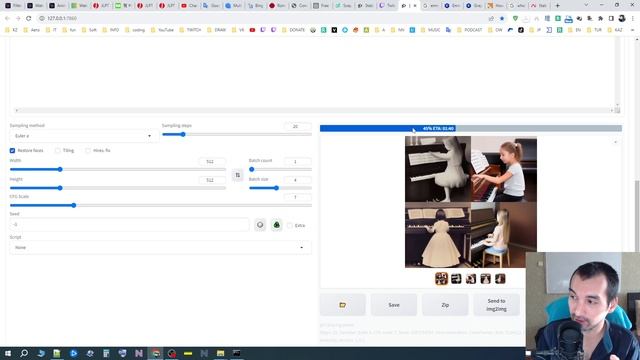Screen dimensions: 640x360
Task: Select the fourth thumbnail below the preview
Action: 485,279
